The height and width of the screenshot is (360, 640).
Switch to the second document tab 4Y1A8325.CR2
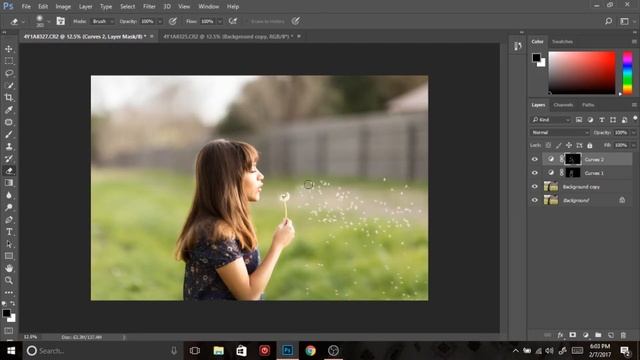pyautogui.click(x=228, y=36)
